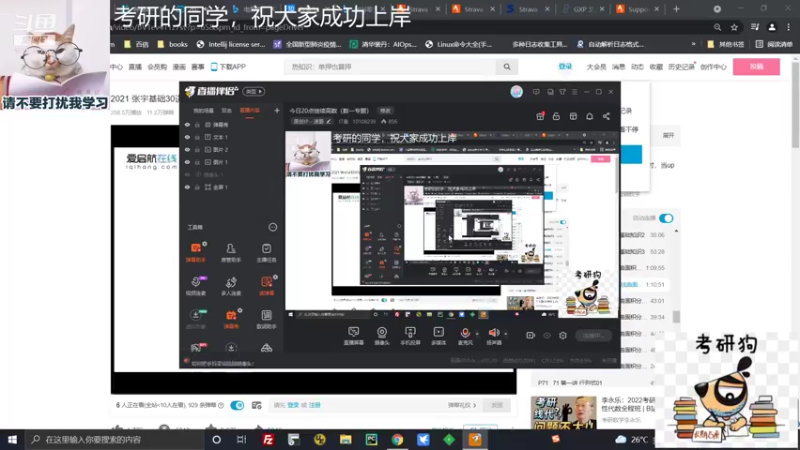The width and height of the screenshot is (800, 450).
Task: Add 摄像头 camera source
Action: click(382, 336)
